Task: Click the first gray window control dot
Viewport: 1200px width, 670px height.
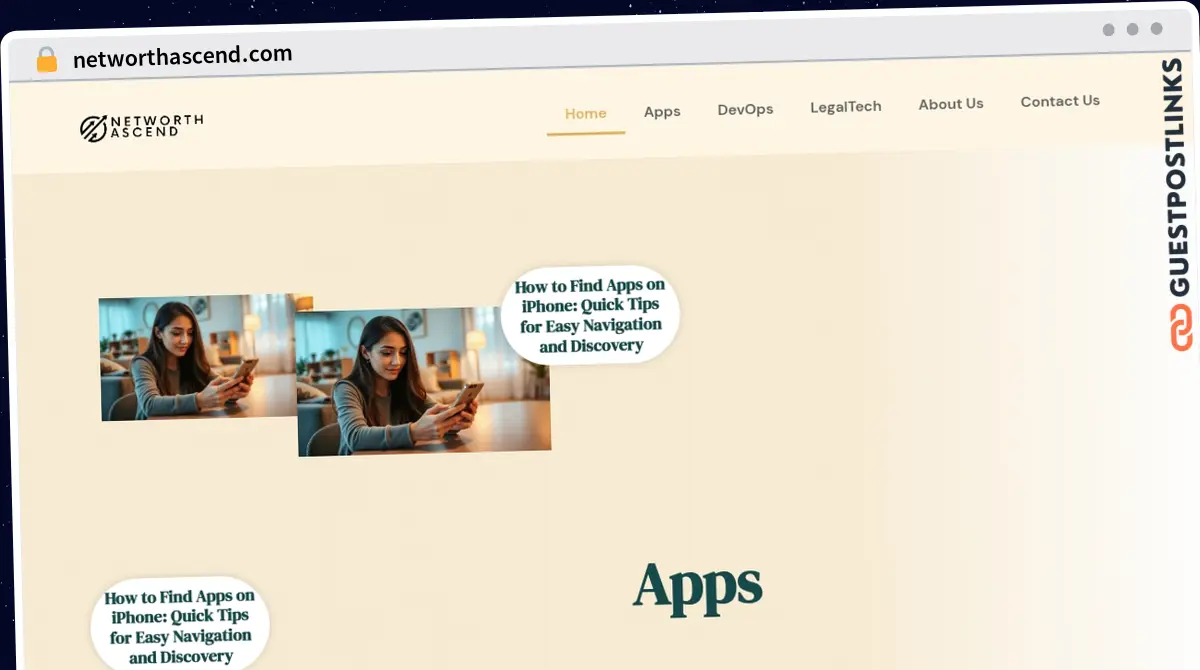Action: pos(1108,30)
